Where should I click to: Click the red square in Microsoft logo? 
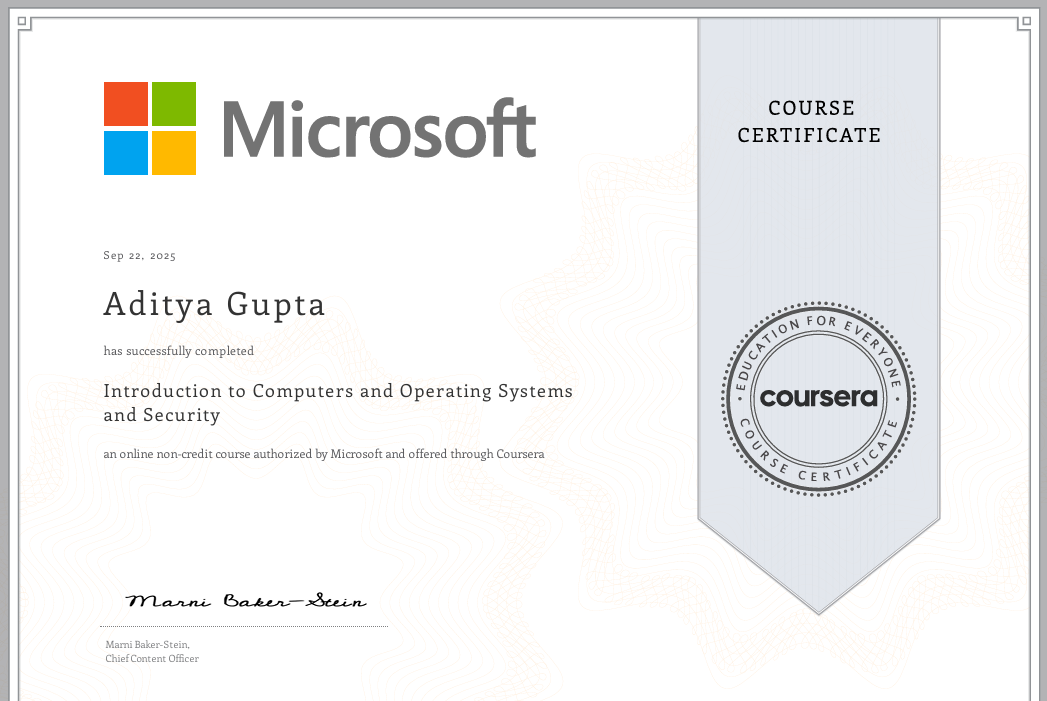click(126, 104)
